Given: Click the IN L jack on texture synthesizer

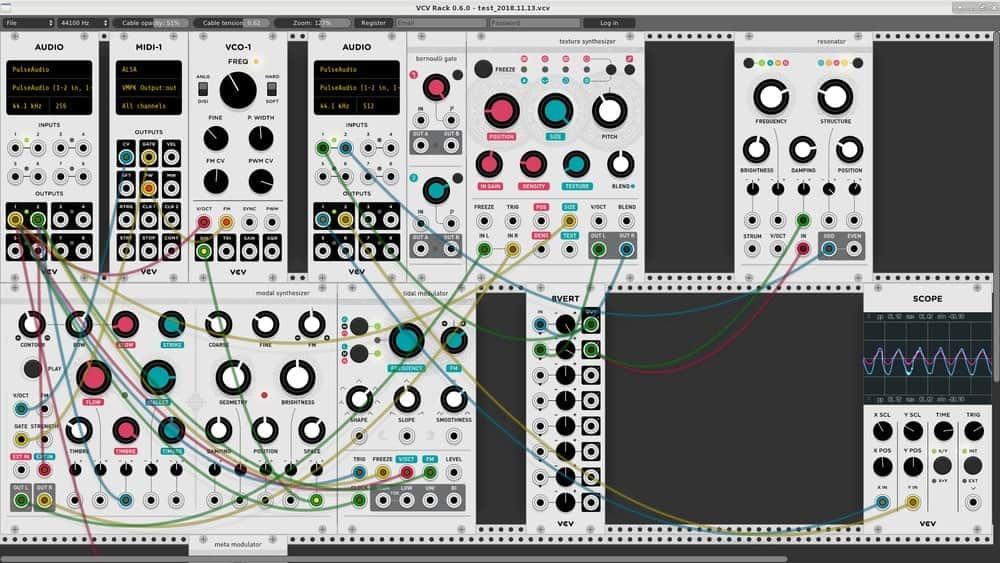Looking at the screenshot, I should point(484,250).
